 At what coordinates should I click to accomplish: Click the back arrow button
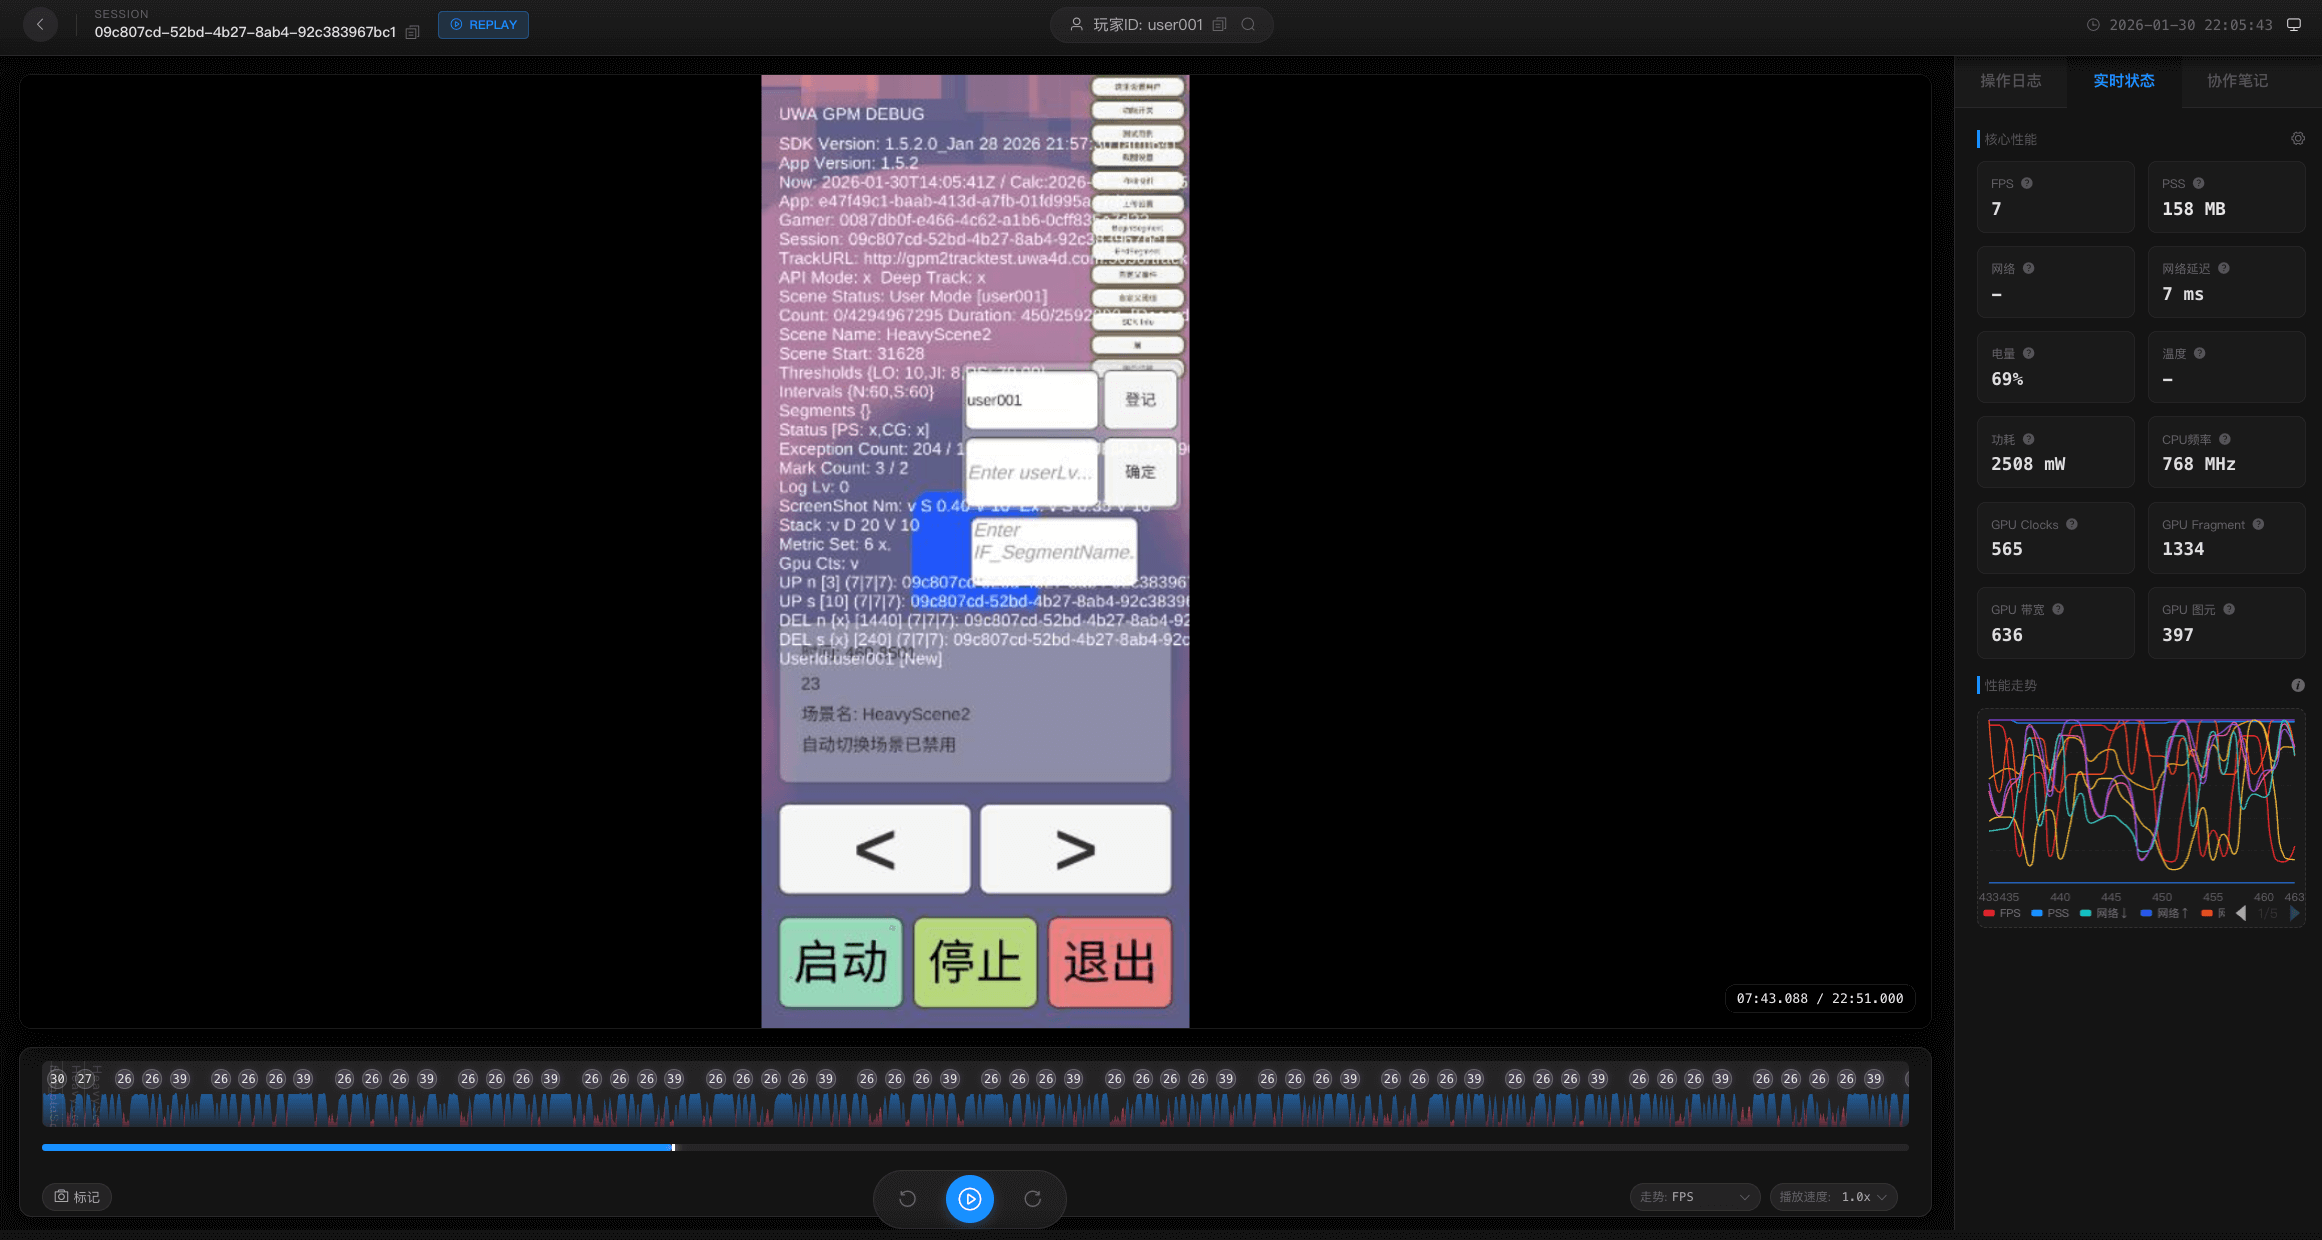click(x=40, y=24)
